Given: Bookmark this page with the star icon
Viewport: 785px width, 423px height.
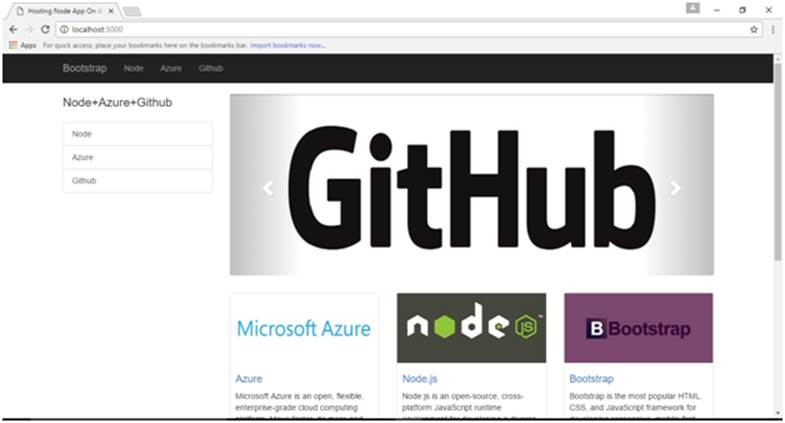Looking at the screenshot, I should [753, 30].
